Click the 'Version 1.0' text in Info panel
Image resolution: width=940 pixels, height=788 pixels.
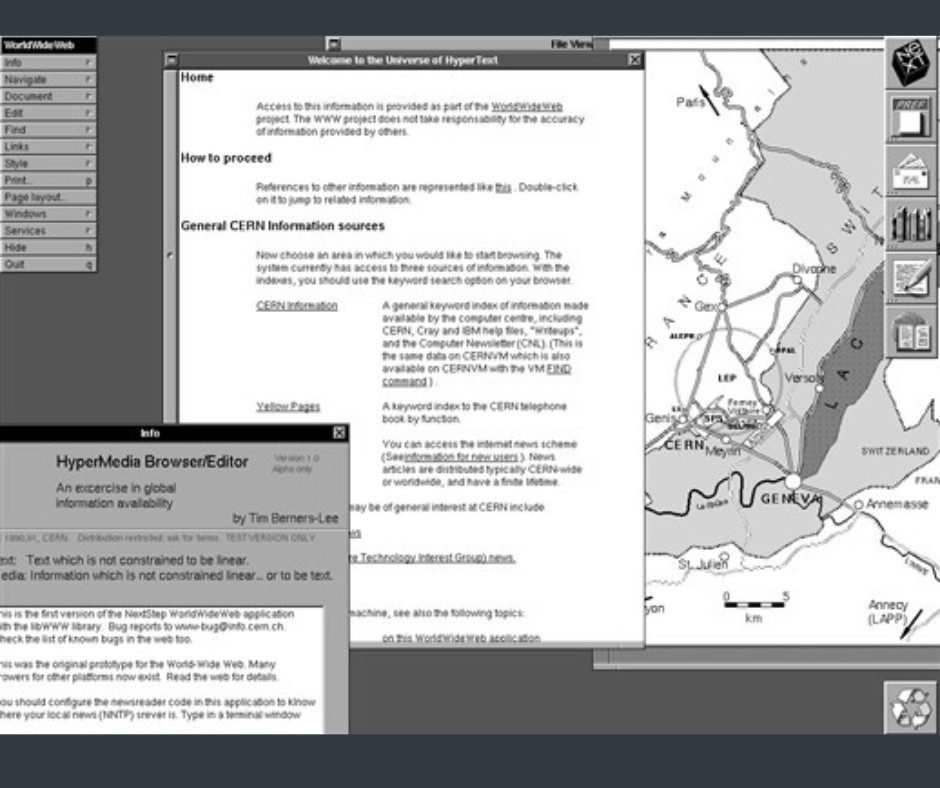296,458
